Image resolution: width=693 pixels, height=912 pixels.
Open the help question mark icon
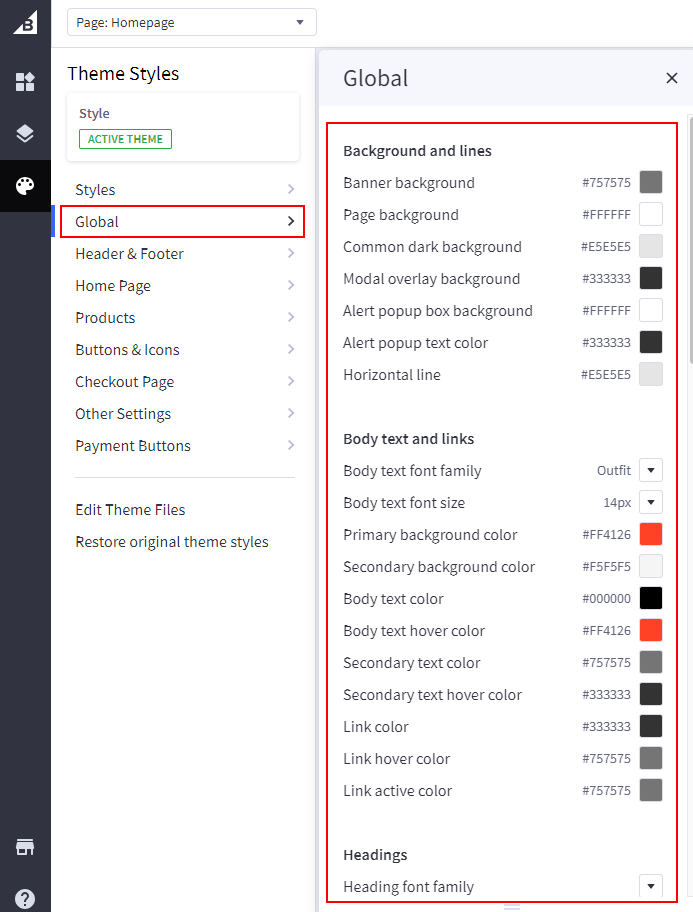pos(25,898)
